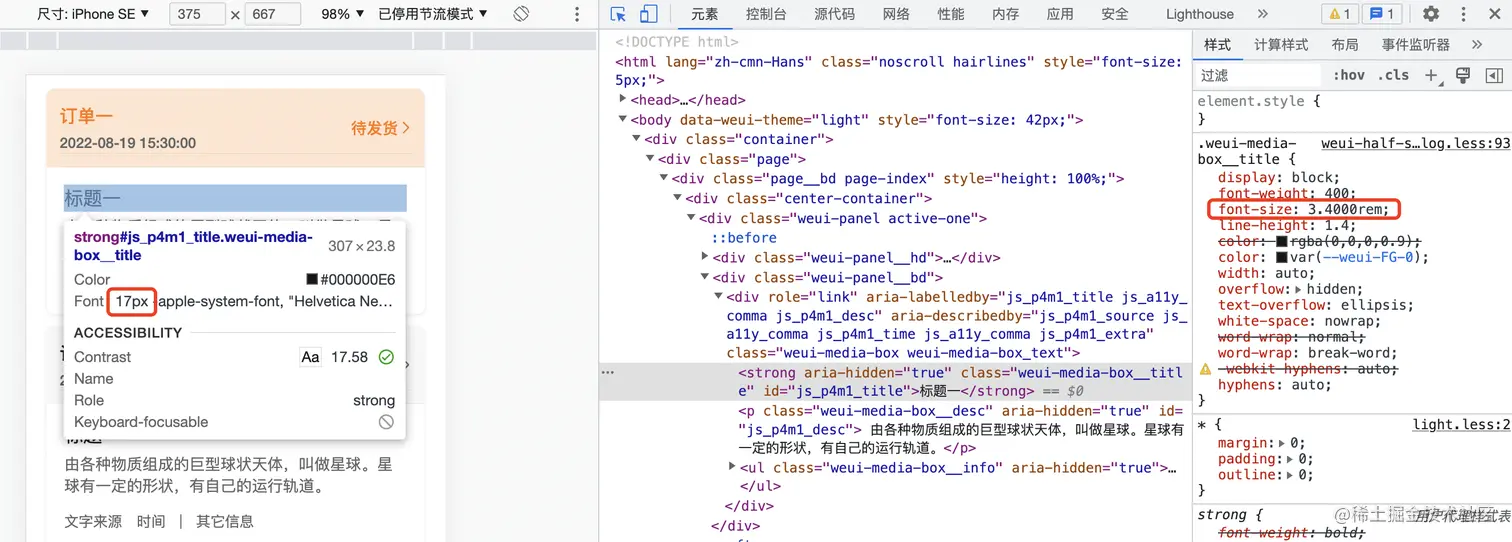Switch to the 控制台 tab
This screenshot has width=1512, height=542.
click(766, 14)
